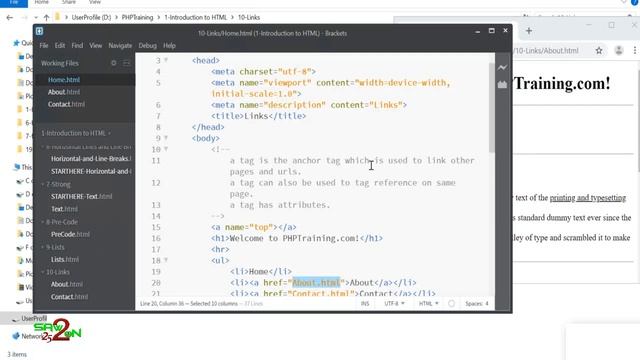Click PHPTraining in Explorer address bar
Viewport: 640px width, 360px height.
[x=138, y=18]
